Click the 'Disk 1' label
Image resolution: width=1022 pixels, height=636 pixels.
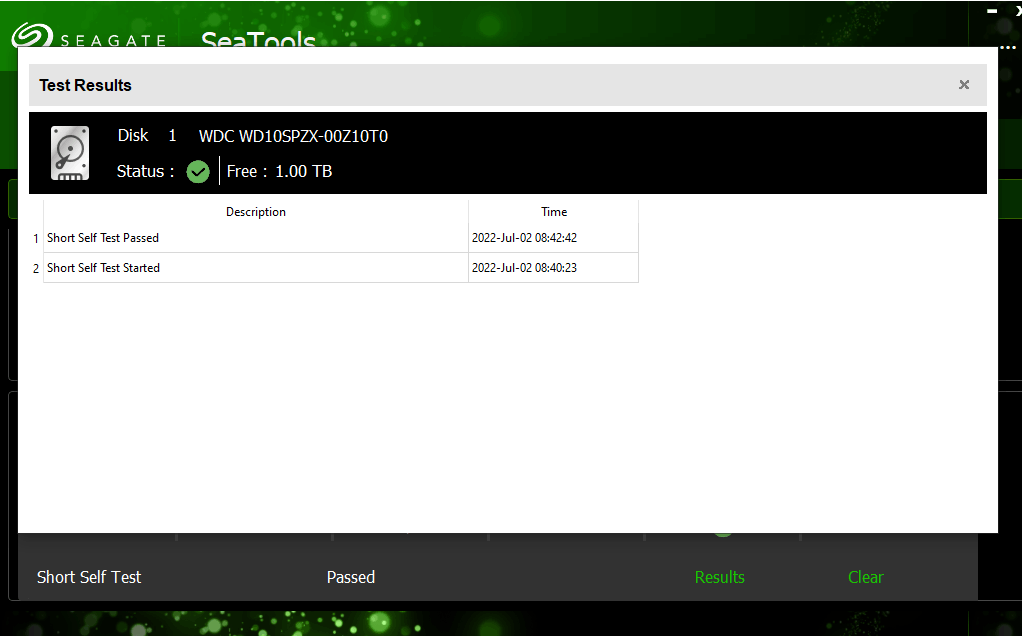pyautogui.click(x=147, y=136)
